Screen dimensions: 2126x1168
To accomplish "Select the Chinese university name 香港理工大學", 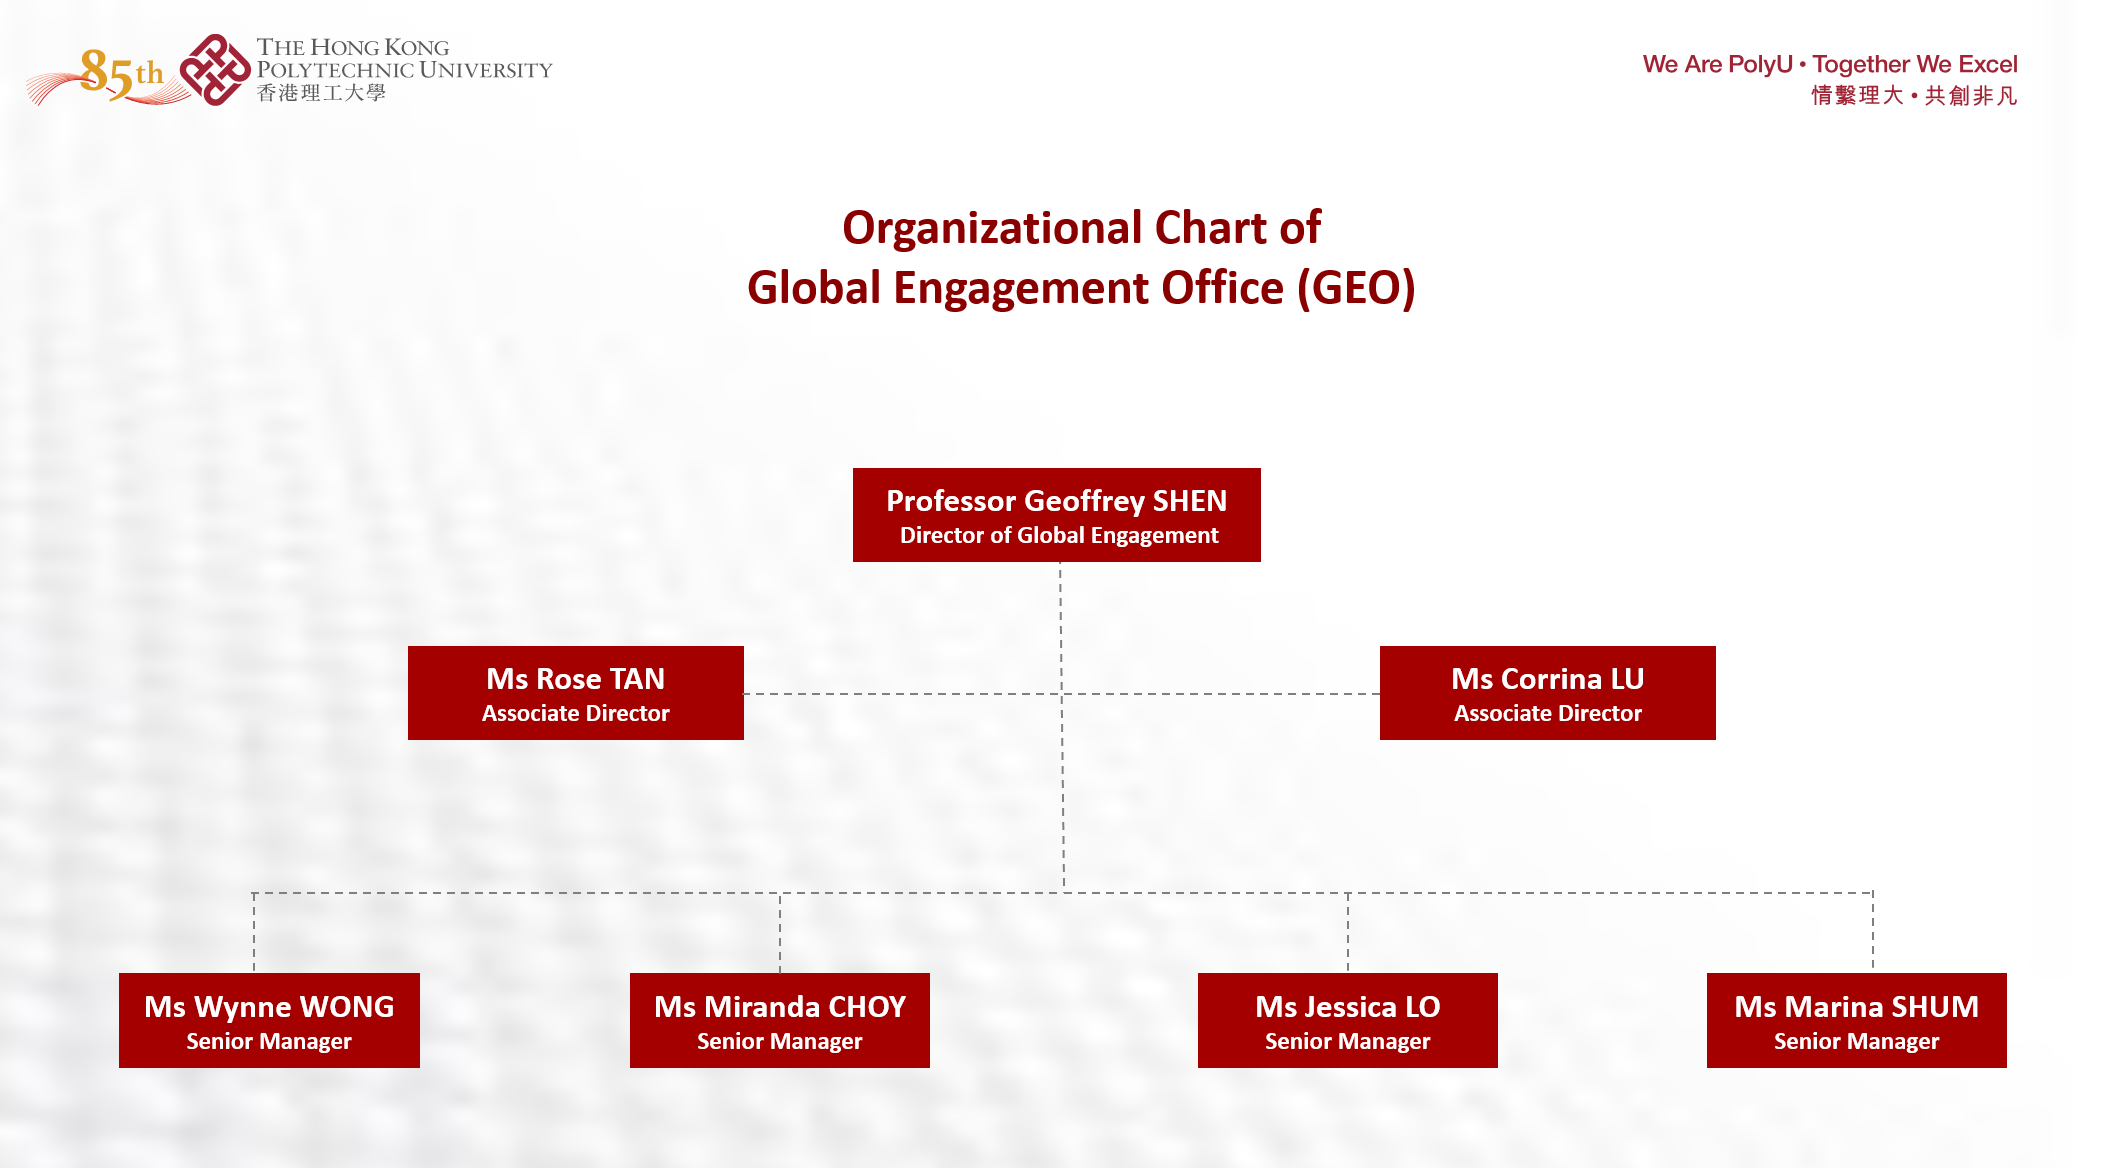I will (321, 93).
